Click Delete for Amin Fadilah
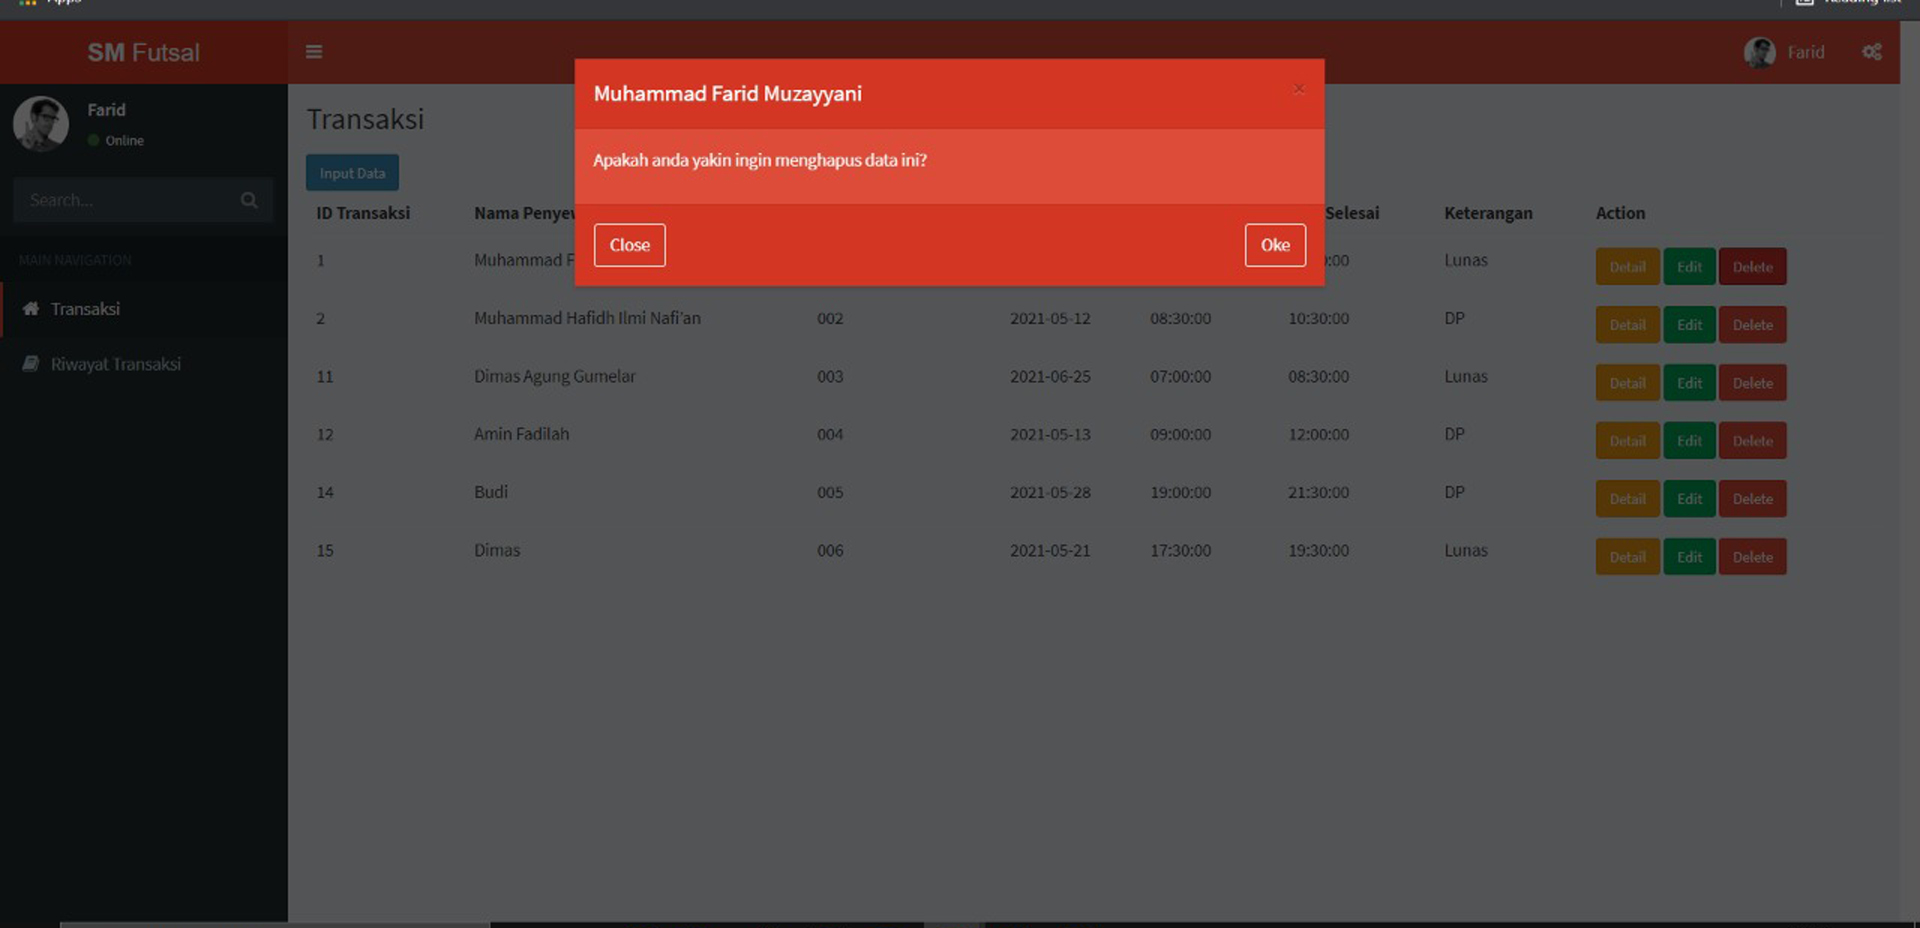 [x=1752, y=441]
